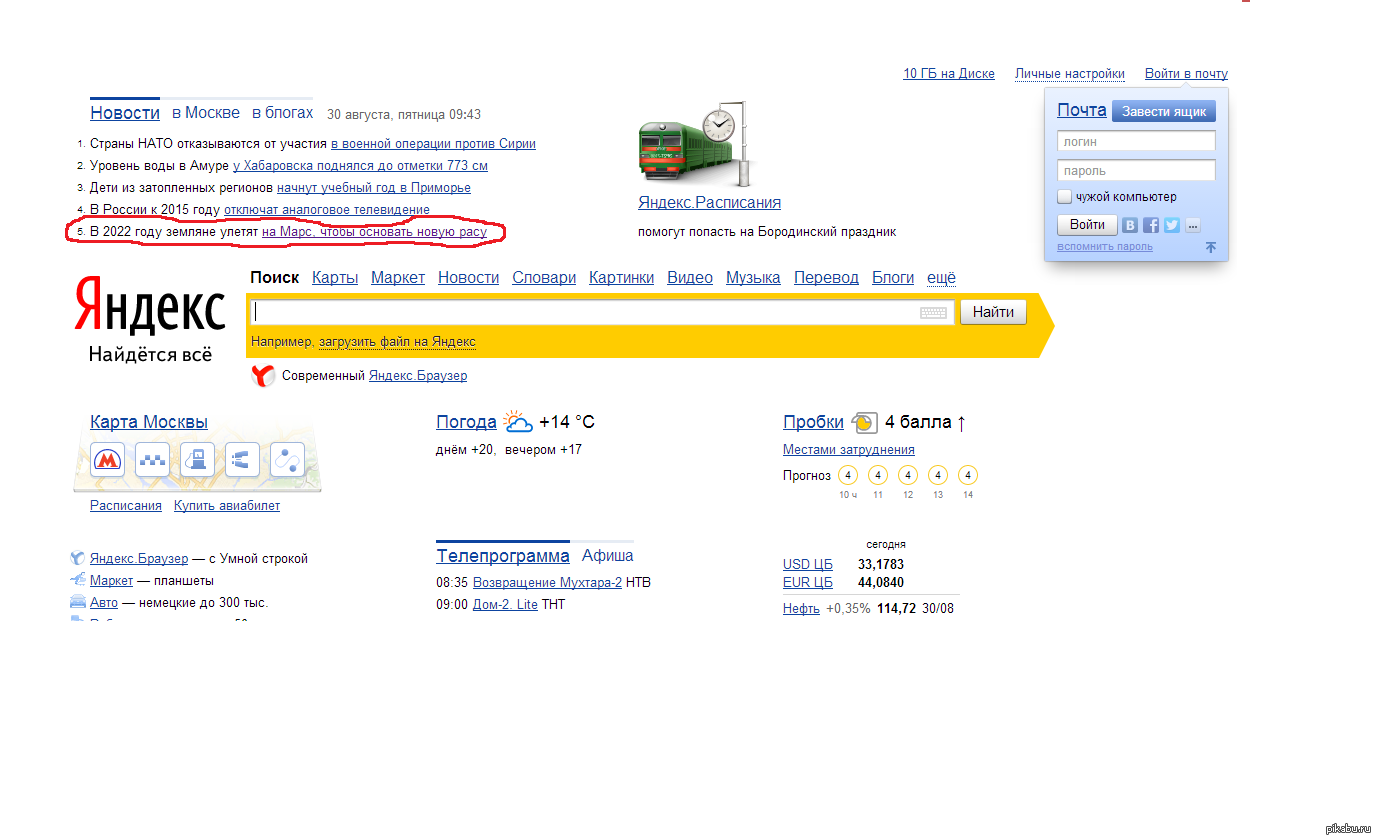The height and width of the screenshot is (840, 1376).
Task: Sign in with Twitter icon
Action: [x=1172, y=225]
